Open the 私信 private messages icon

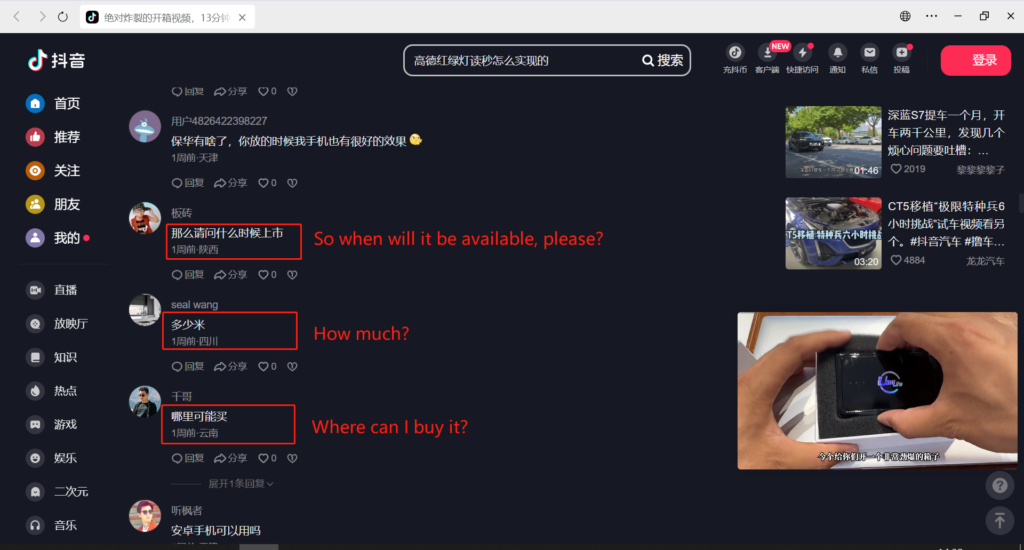[x=869, y=58]
